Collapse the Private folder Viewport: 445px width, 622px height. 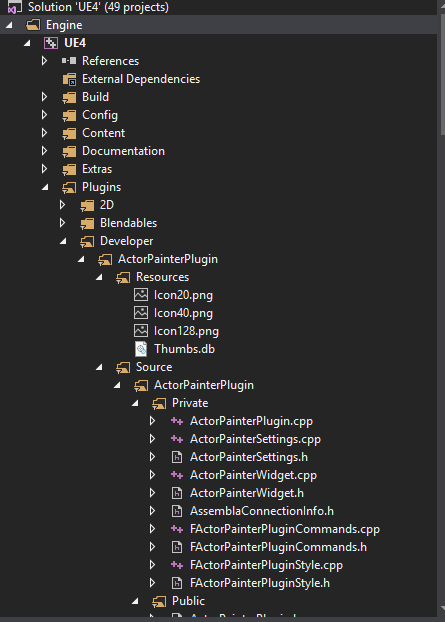pos(135,403)
